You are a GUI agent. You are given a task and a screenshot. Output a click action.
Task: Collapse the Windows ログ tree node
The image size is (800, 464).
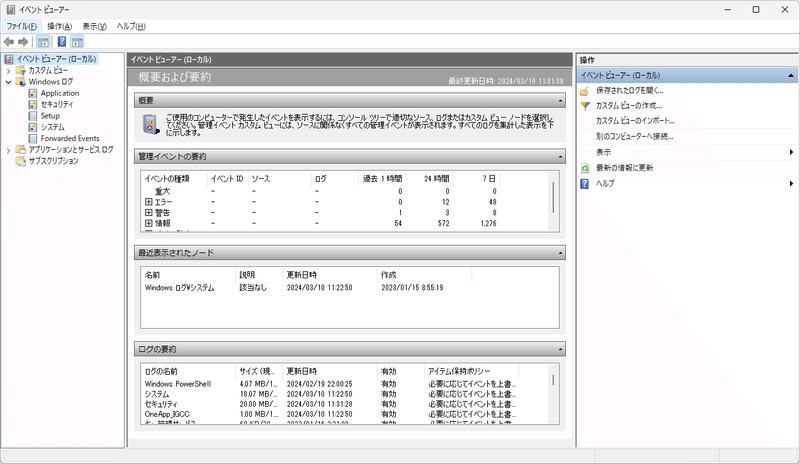pyautogui.click(x=8, y=82)
